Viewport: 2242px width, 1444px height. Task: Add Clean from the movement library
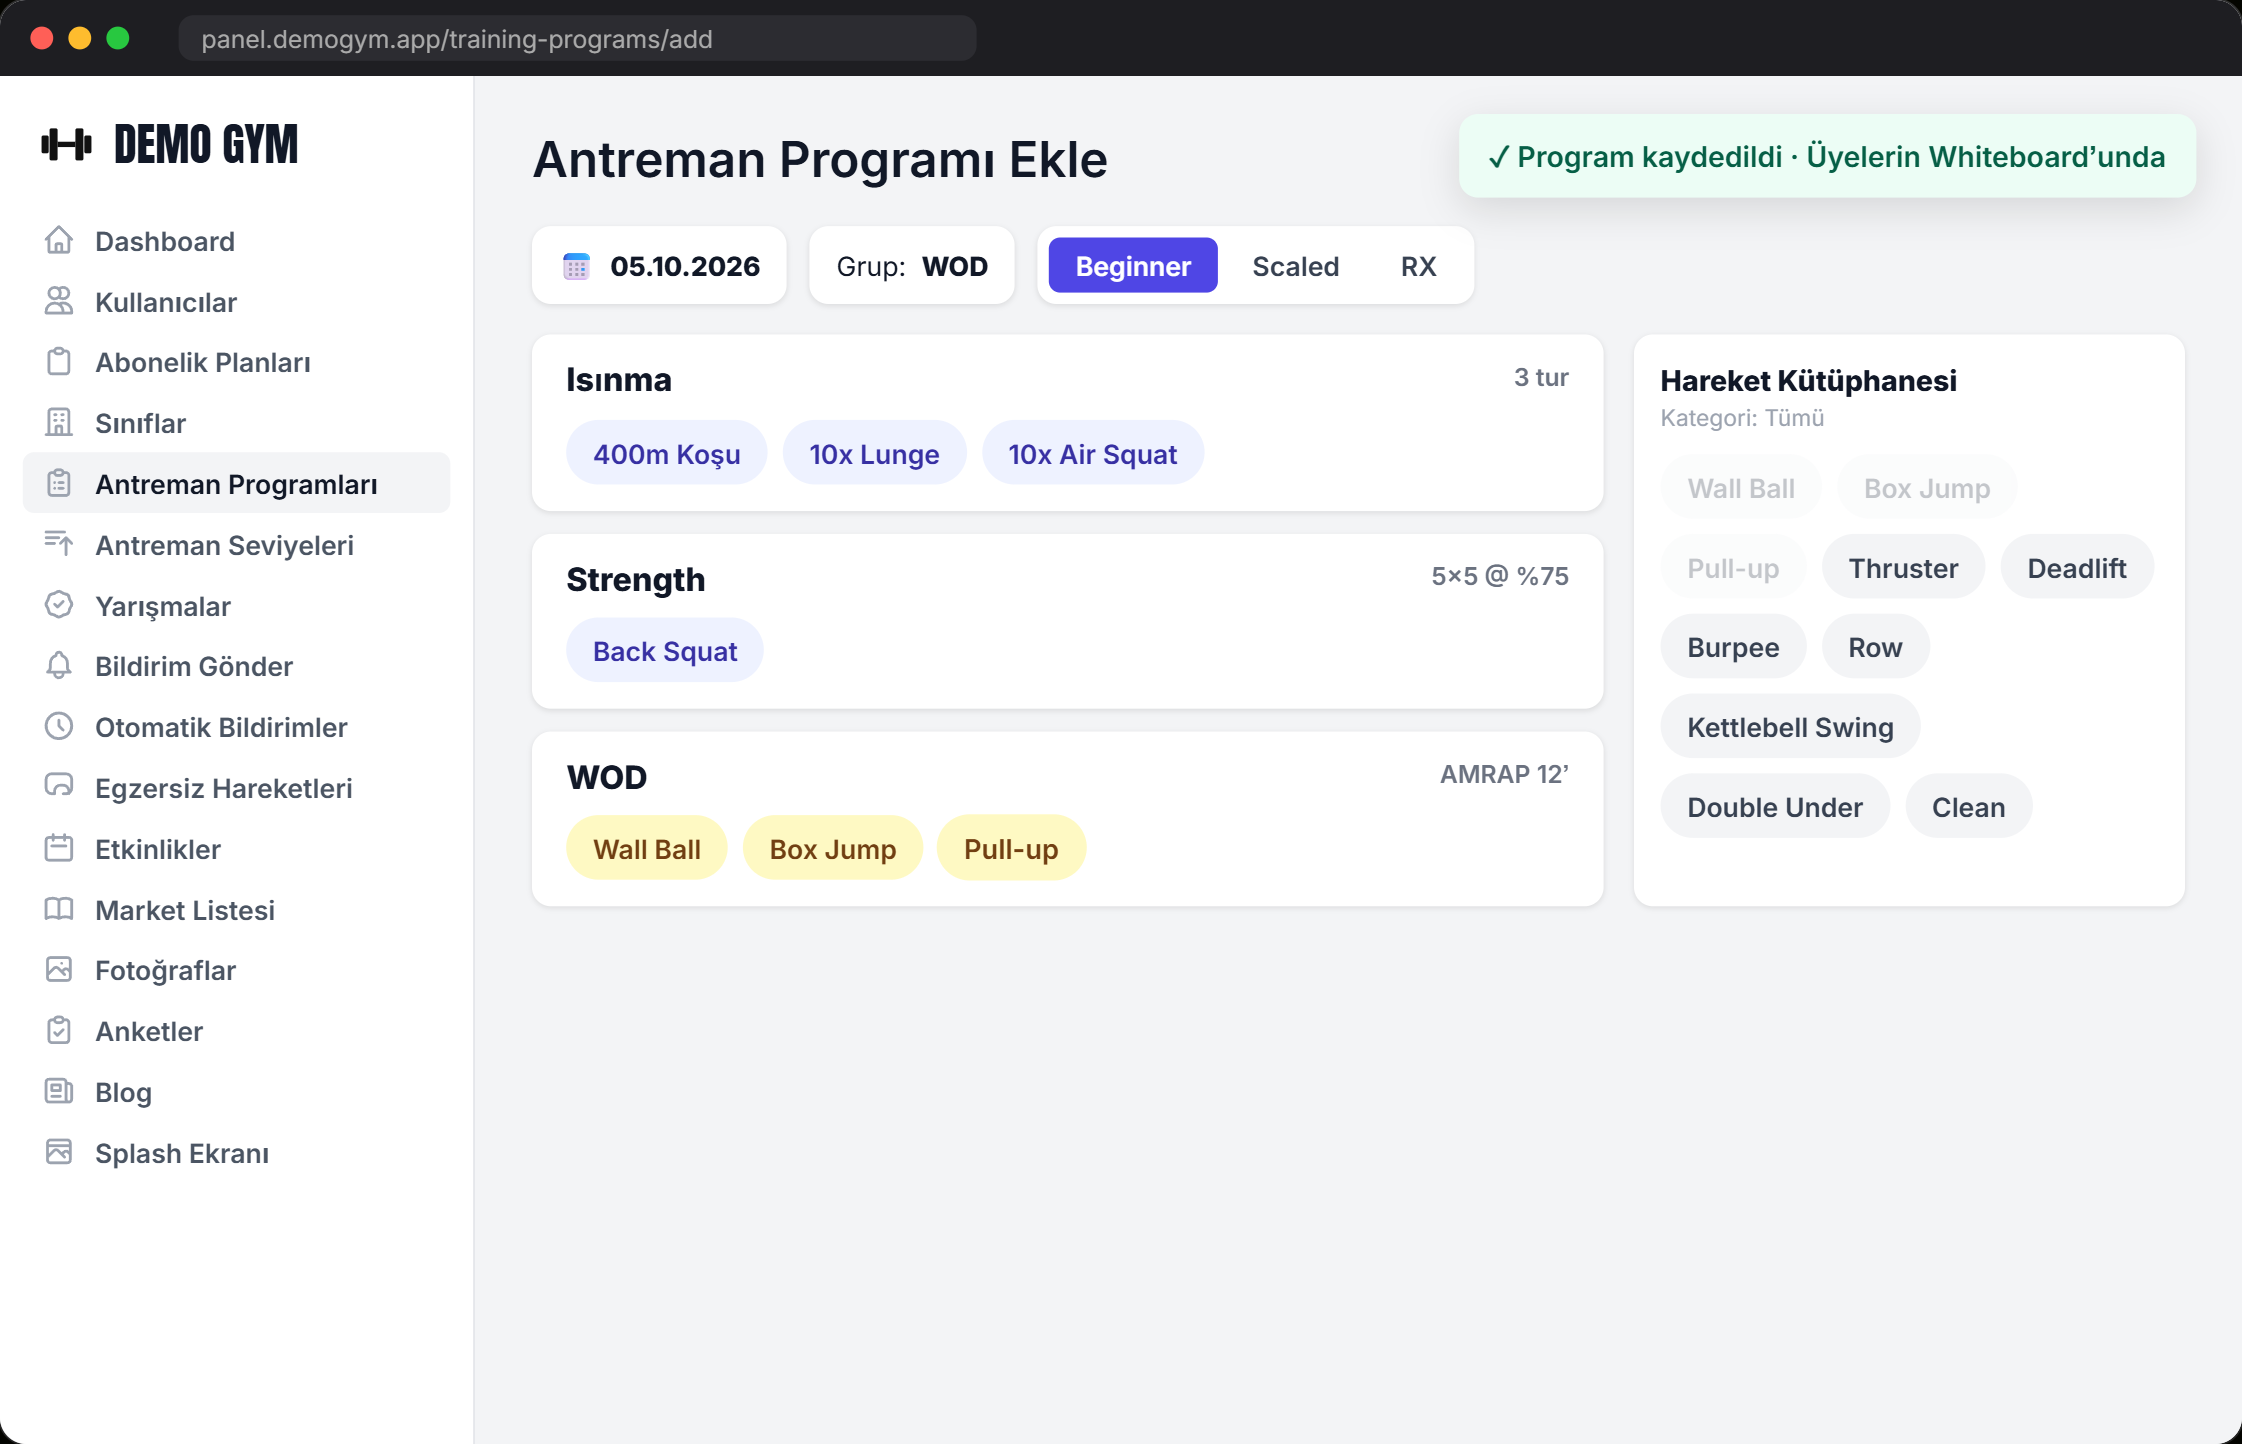[1968, 807]
